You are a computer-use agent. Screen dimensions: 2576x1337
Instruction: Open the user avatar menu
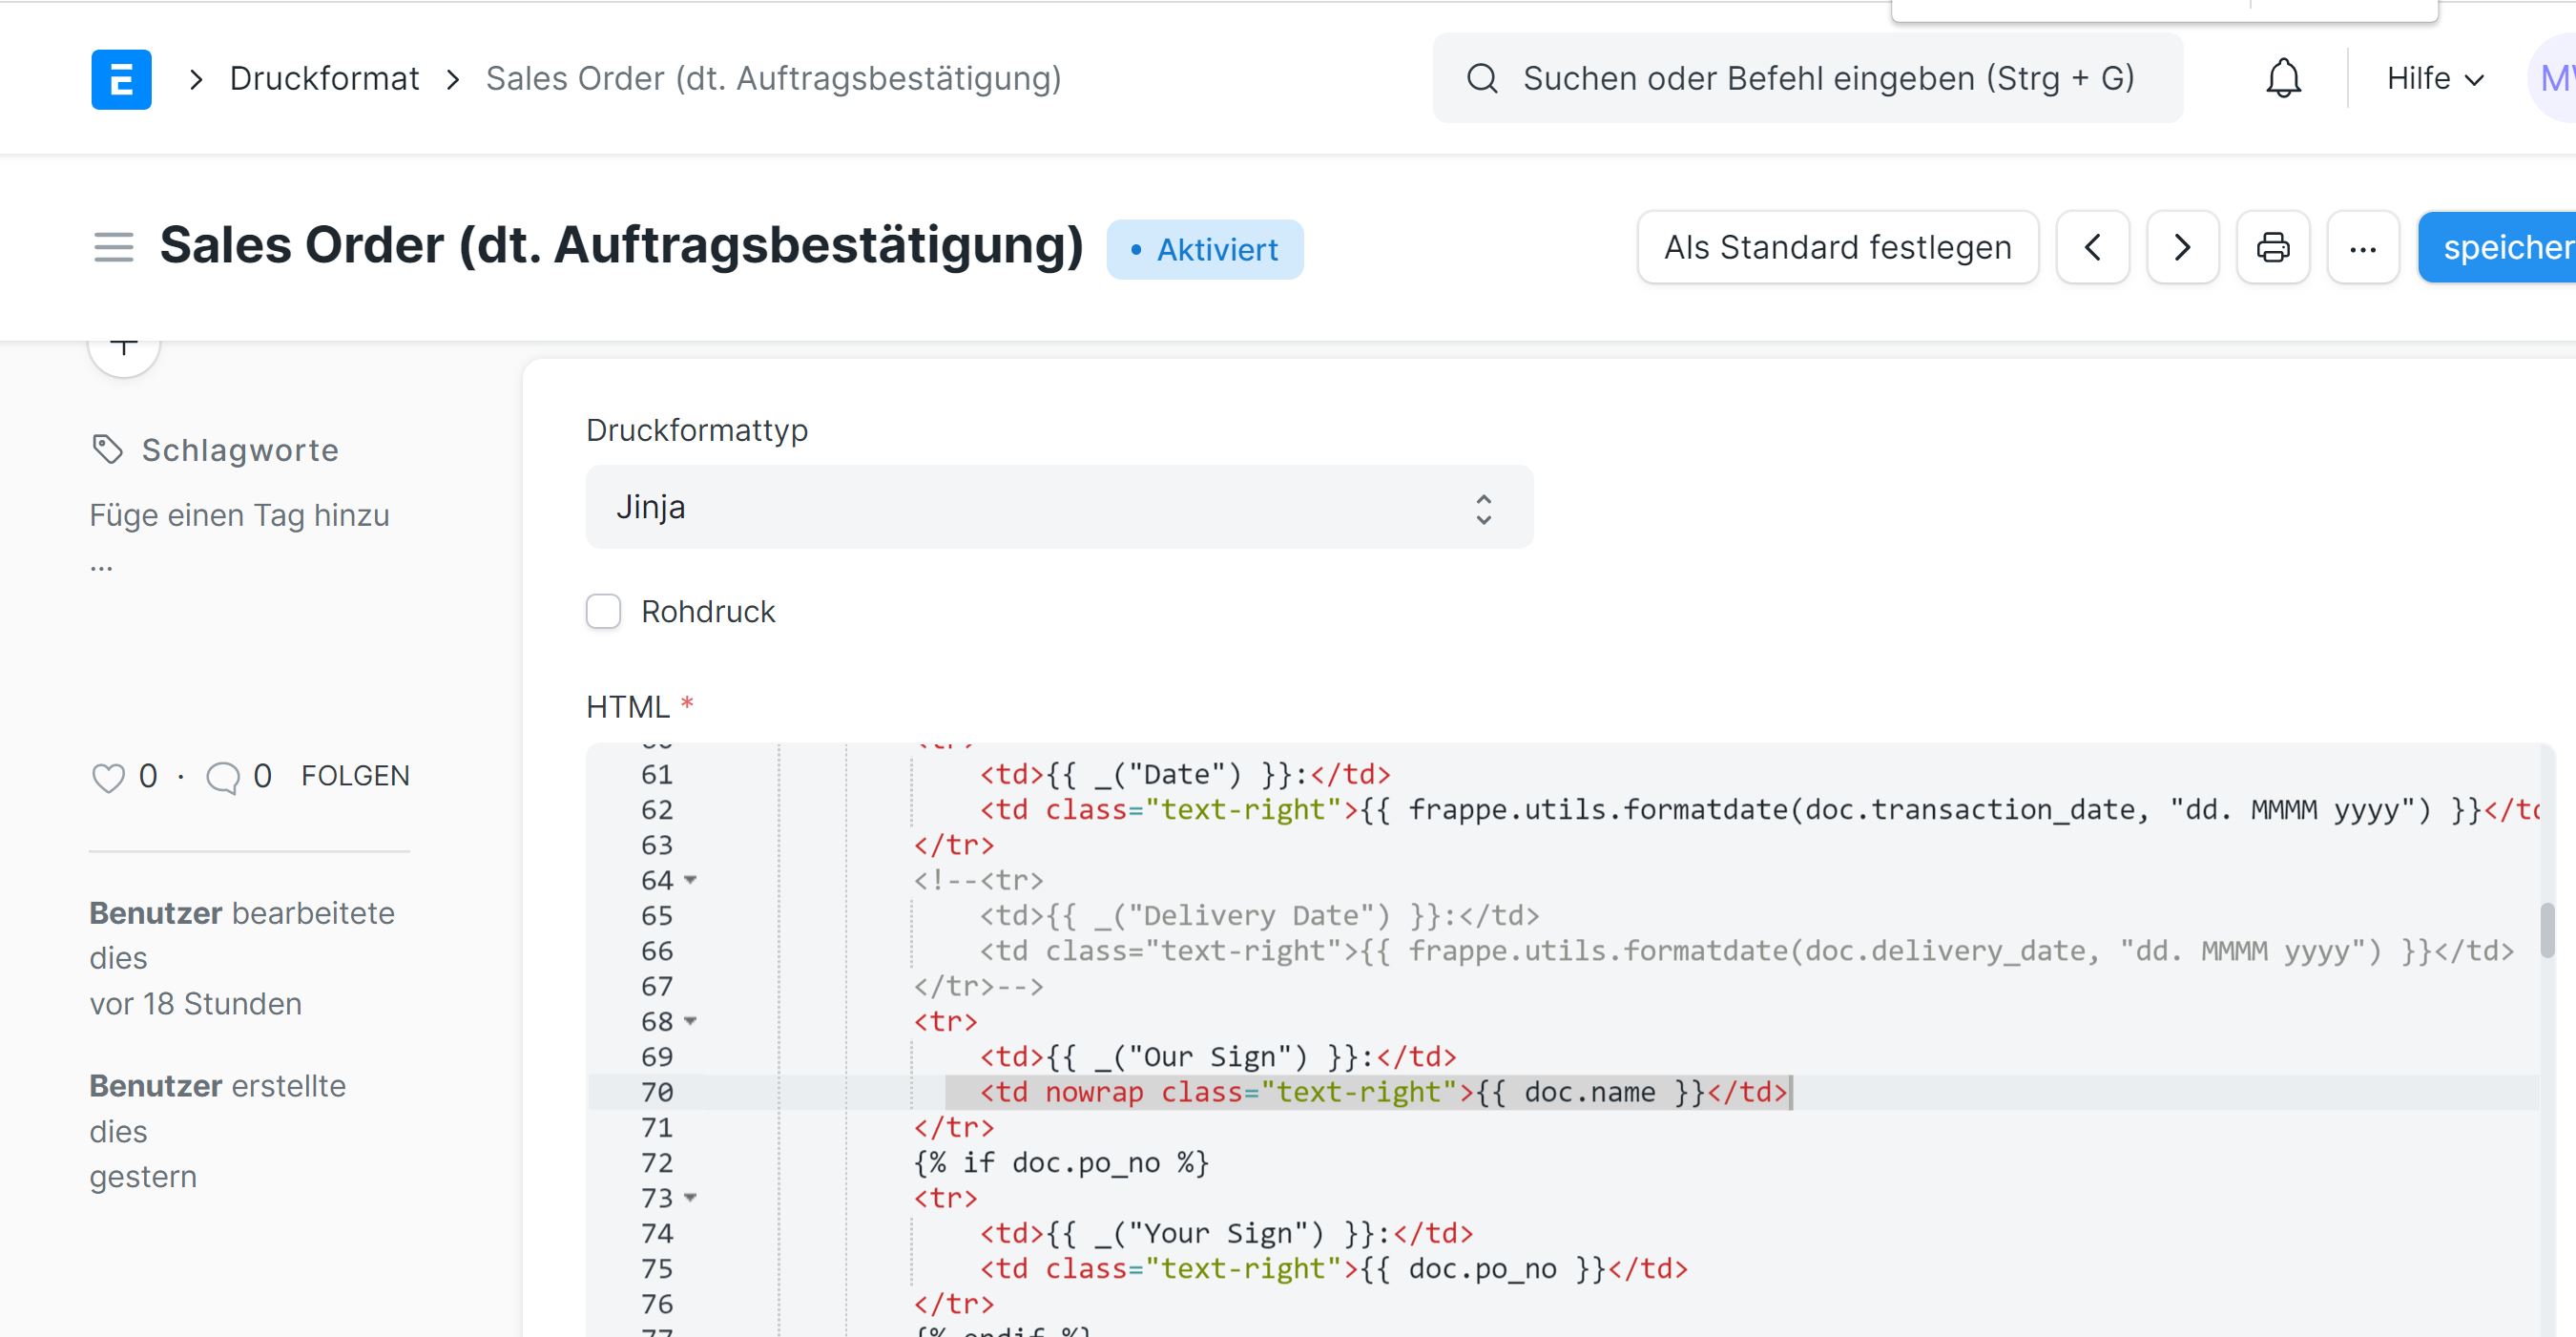tap(2553, 78)
